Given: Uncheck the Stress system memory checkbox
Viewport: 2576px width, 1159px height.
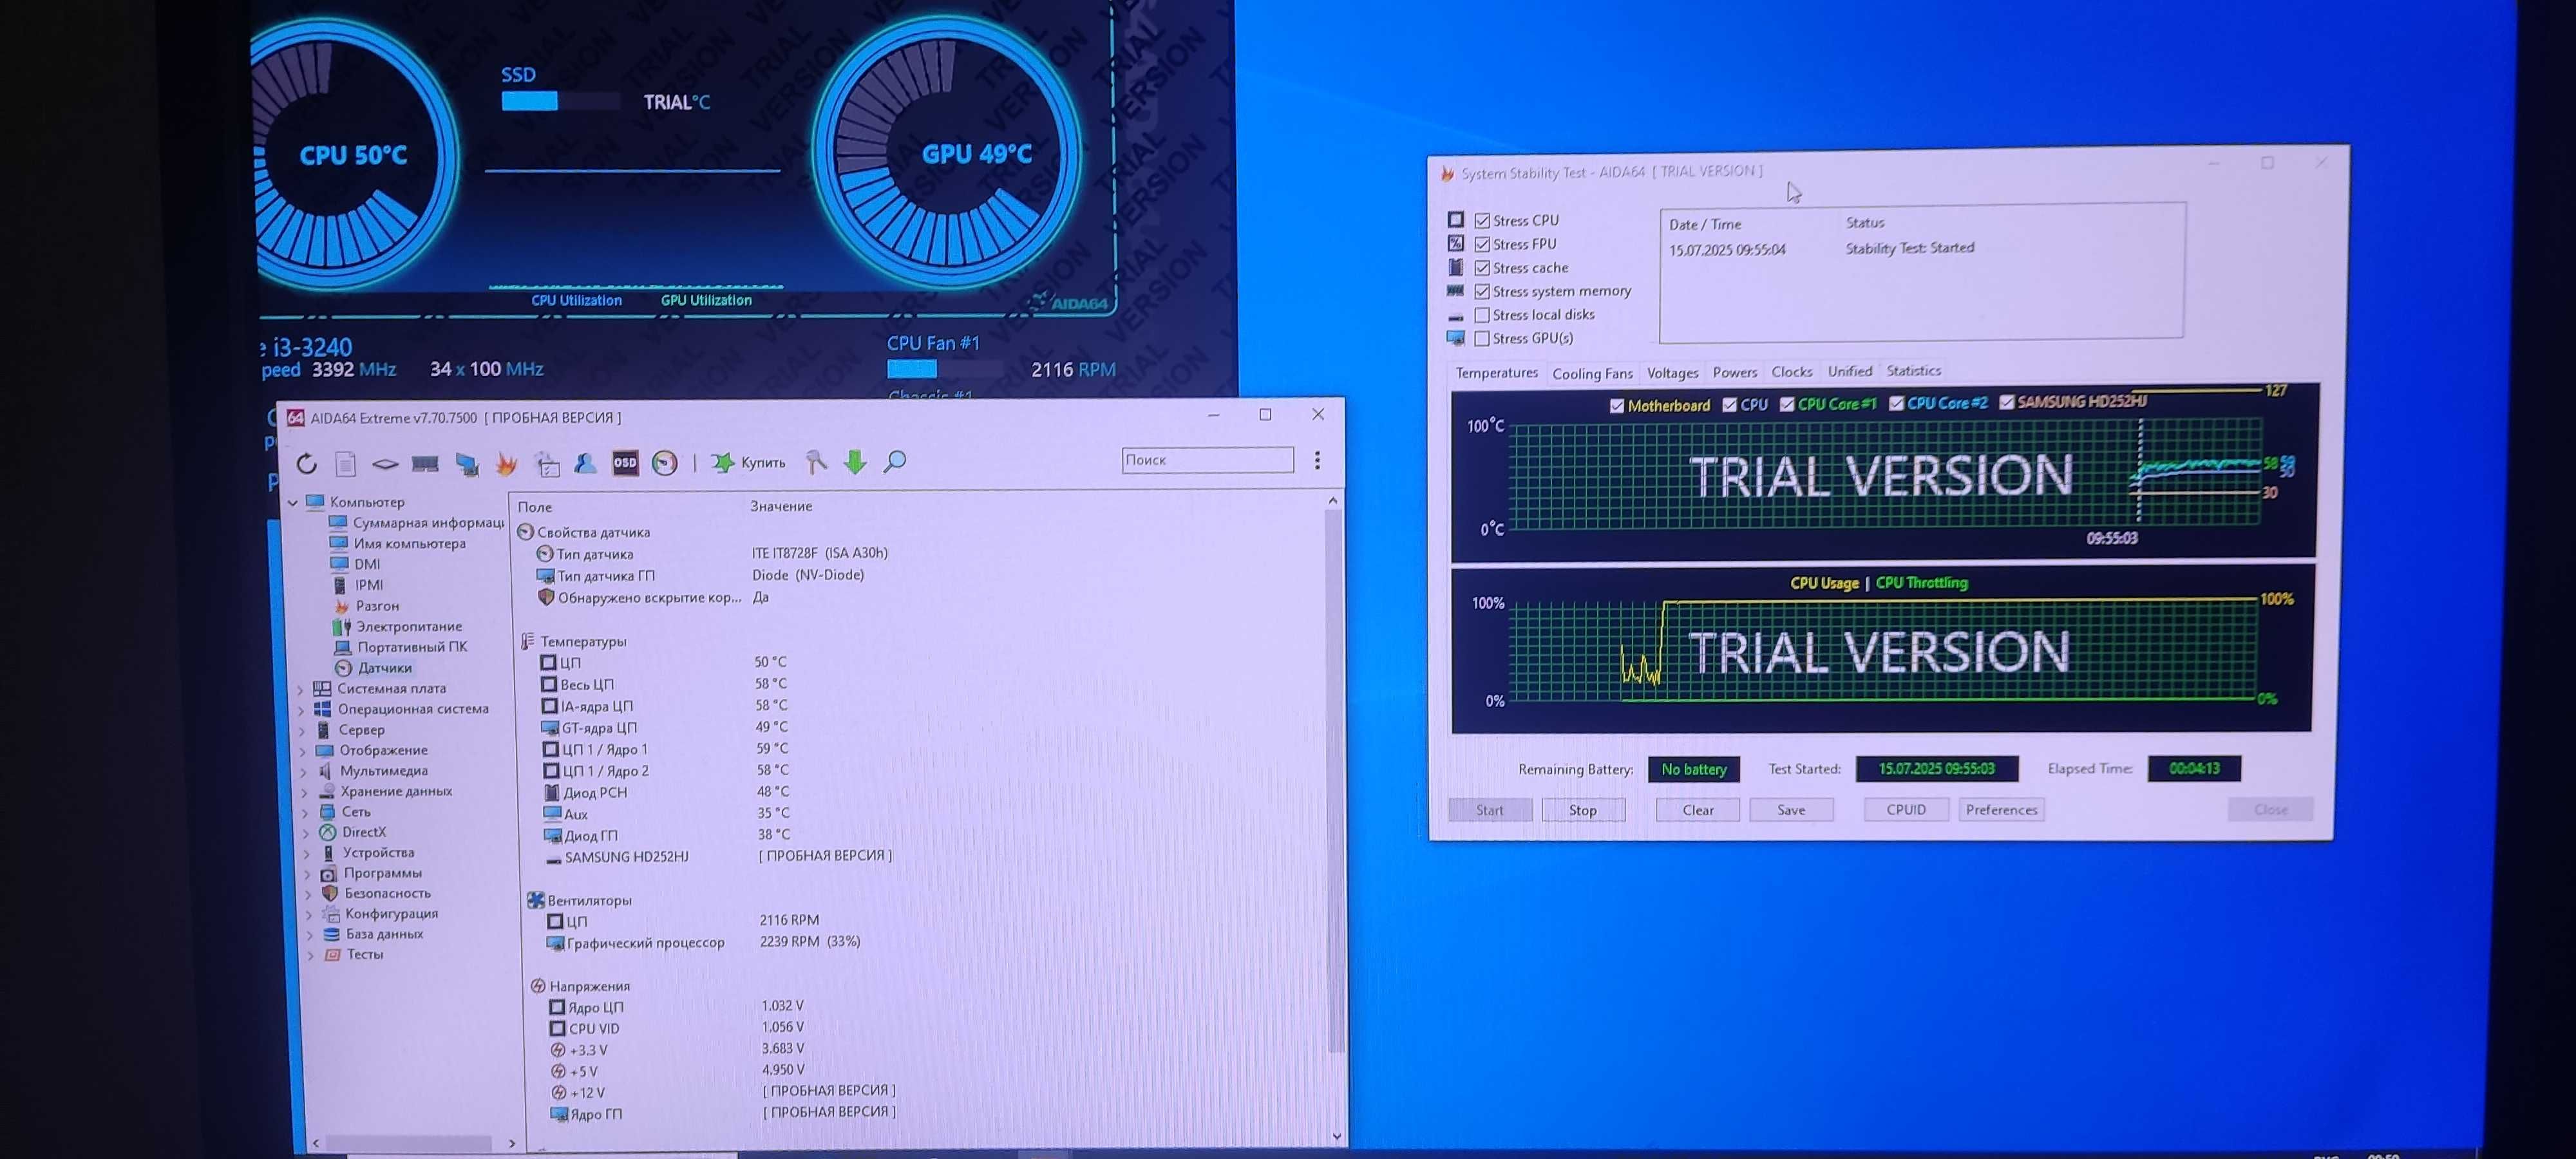Looking at the screenshot, I should [x=1482, y=292].
